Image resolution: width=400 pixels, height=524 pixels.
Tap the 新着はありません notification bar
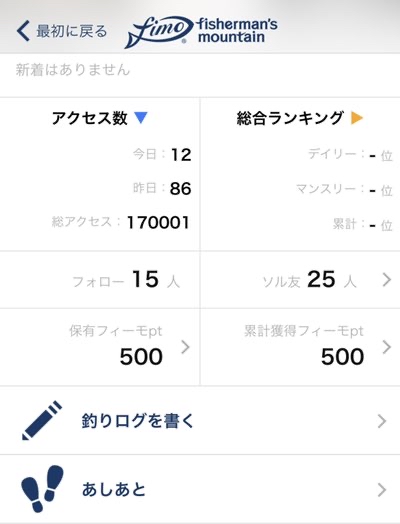click(x=200, y=75)
